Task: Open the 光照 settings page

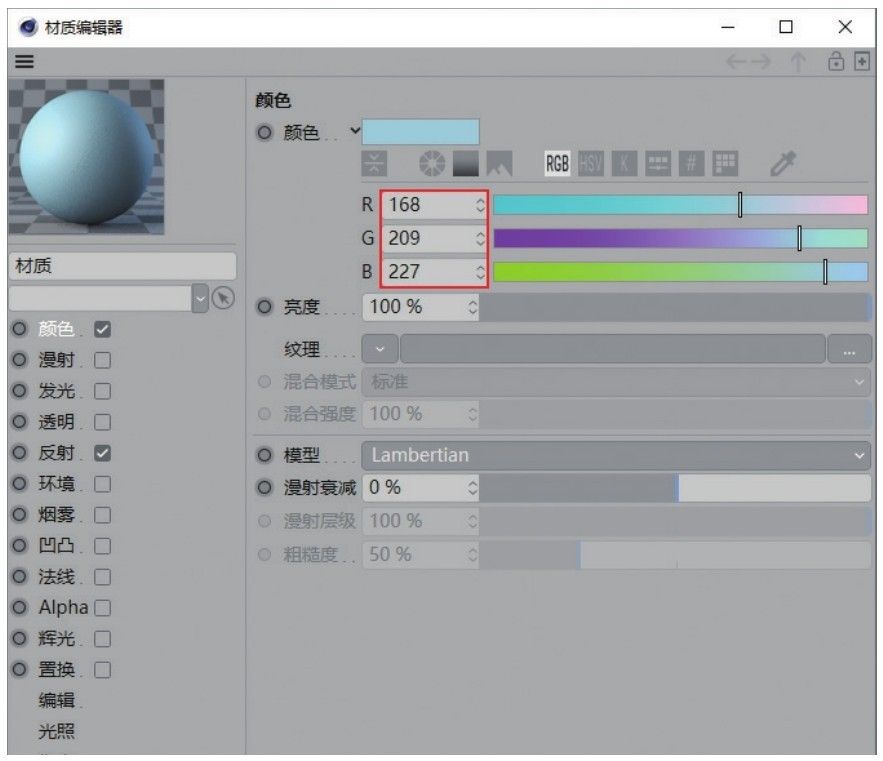Action: tap(56, 731)
